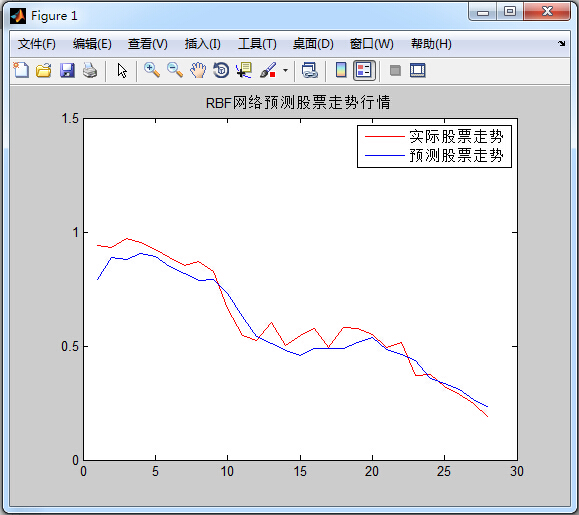This screenshot has height=515, width=579.
Task: Click the New Figure icon
Action: (x=21, y=70)
